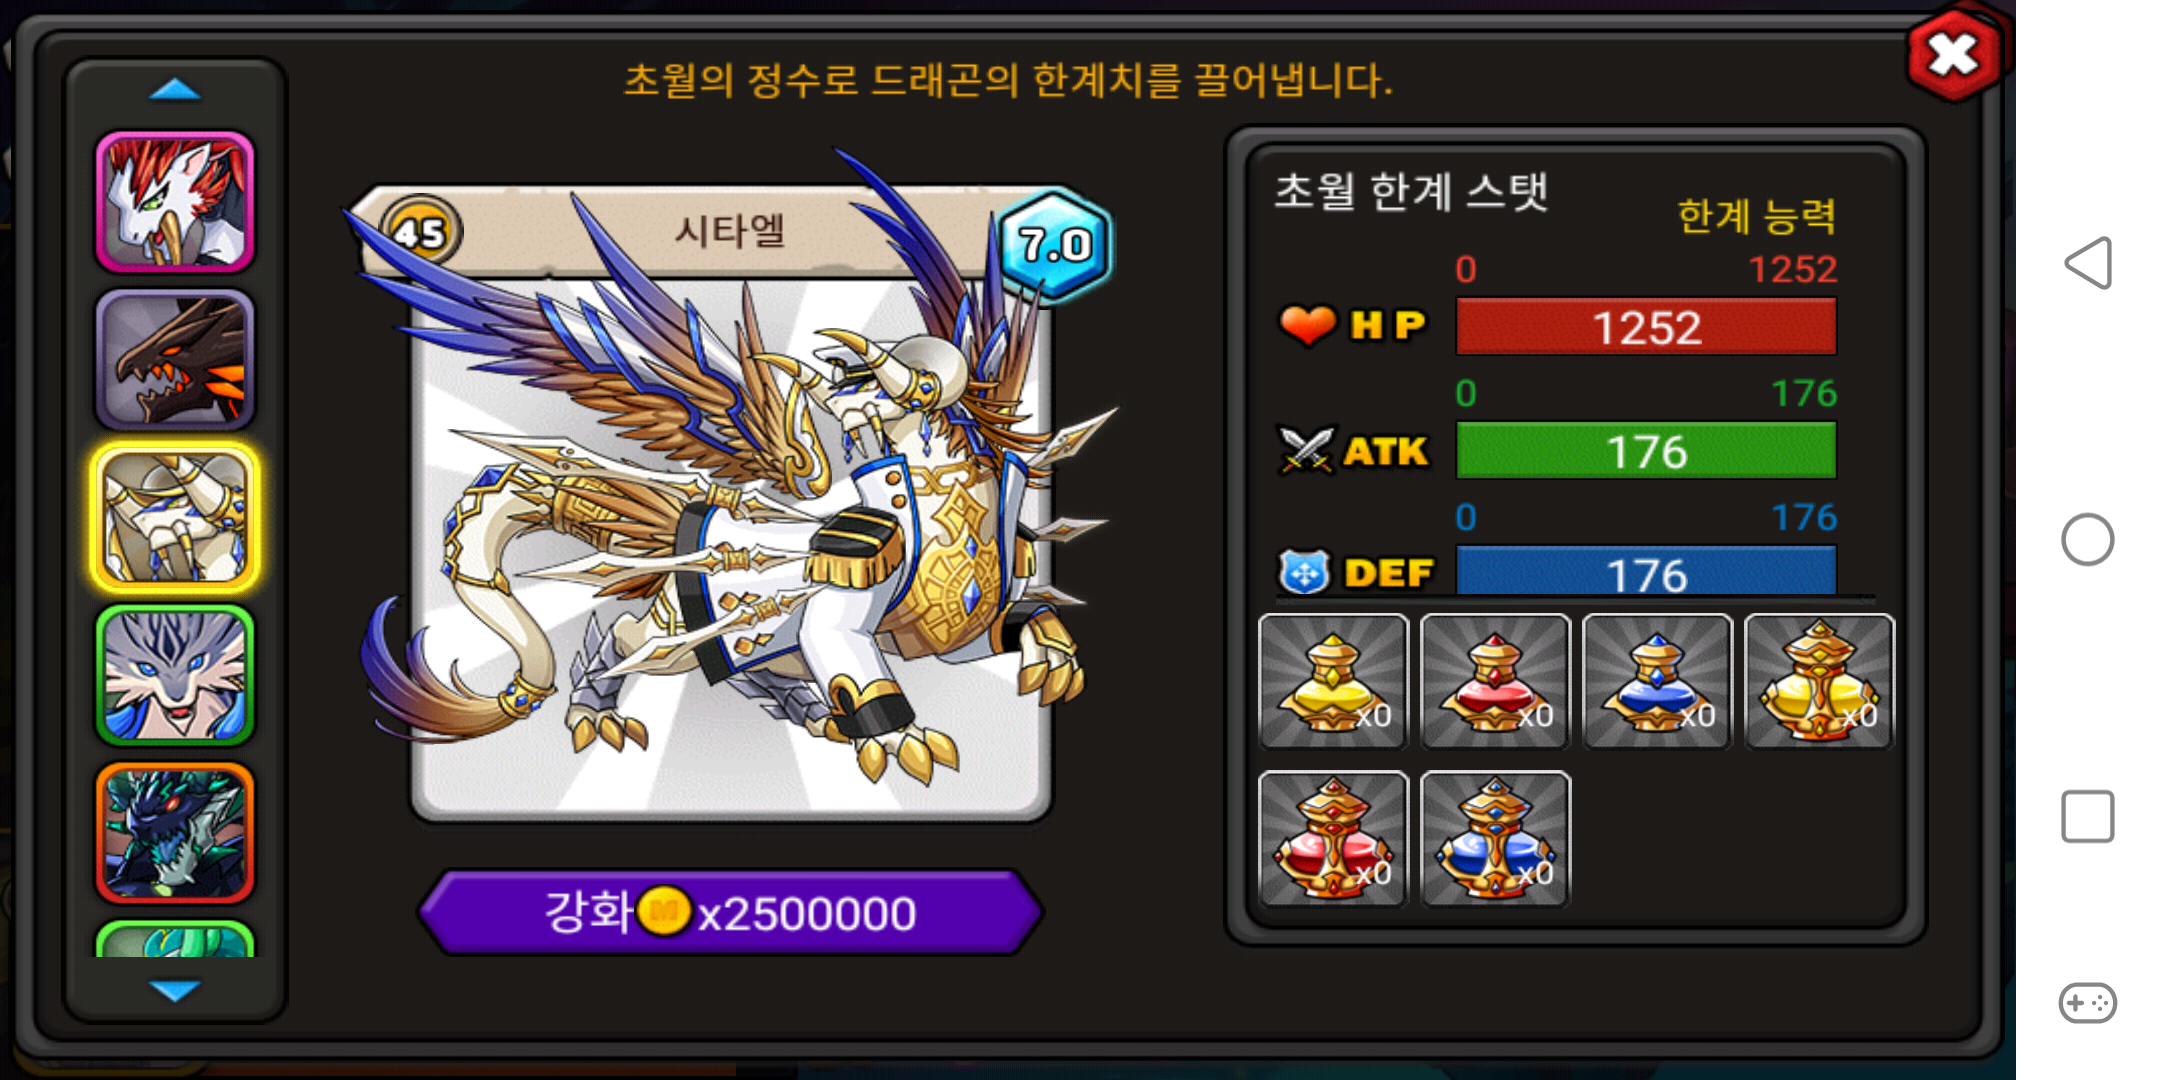
Task: Select the blue-eyed grey dragon portrait
Action: coord(175,676)
